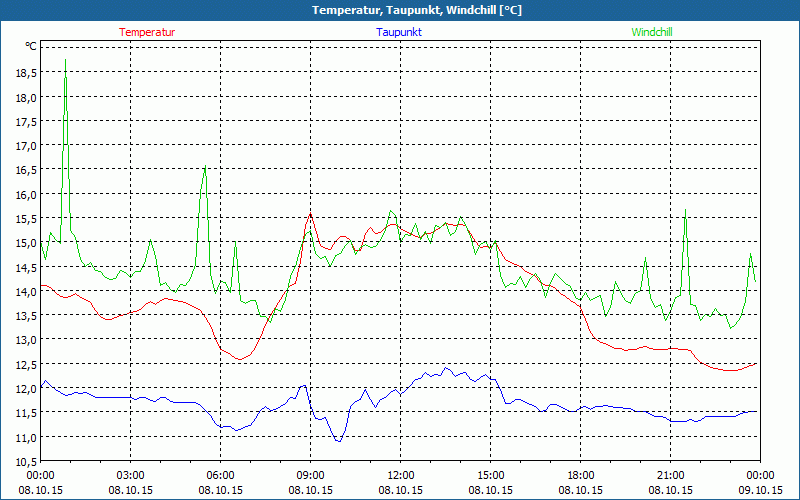Screen dimensions: 800x500
Task: Click the 10,5 y-axis value
Action: [x=27, y=462]
